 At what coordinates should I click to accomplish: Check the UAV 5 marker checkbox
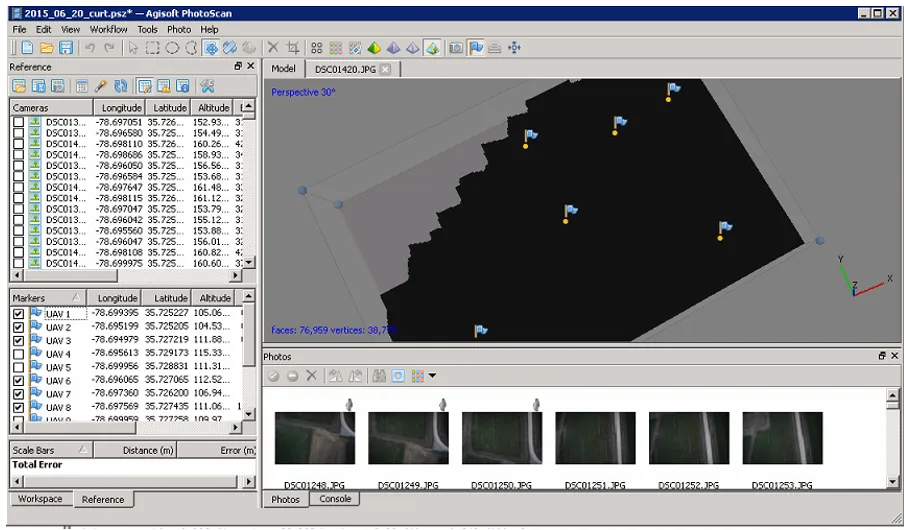[x=18, y=368]
